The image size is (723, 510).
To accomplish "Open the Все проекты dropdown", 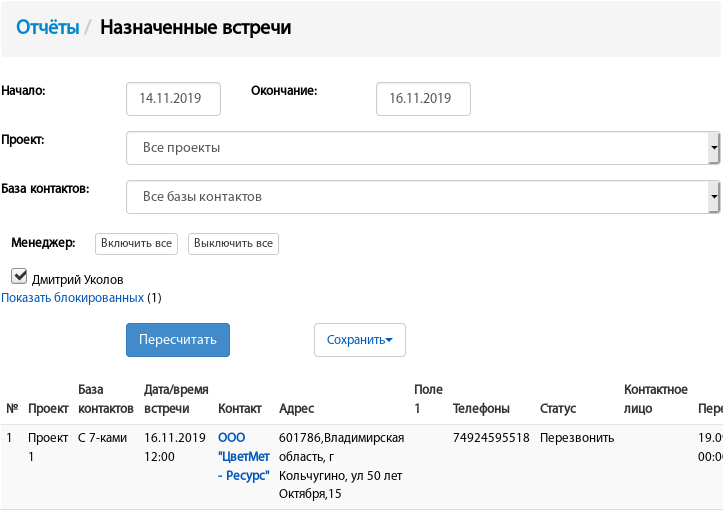I will click(x=422, y=148).
